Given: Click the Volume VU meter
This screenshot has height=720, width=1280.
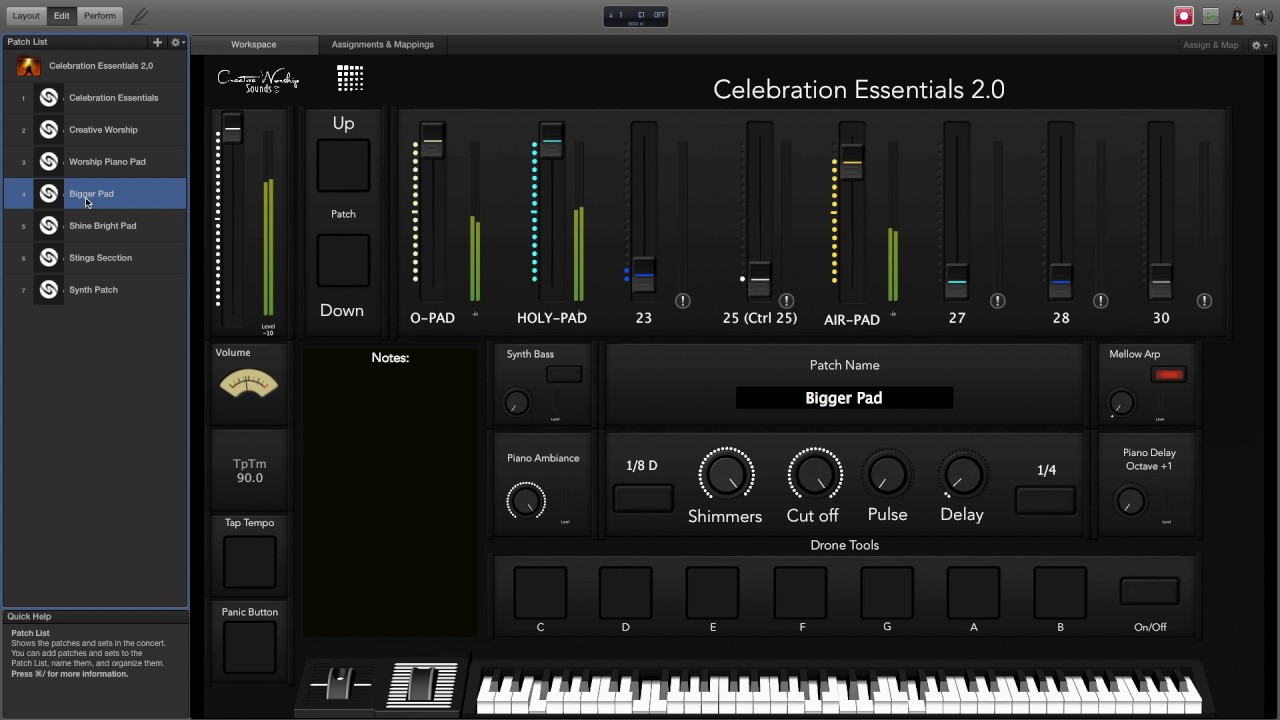Looking at the screenshot, I should (x=248, y=384).
